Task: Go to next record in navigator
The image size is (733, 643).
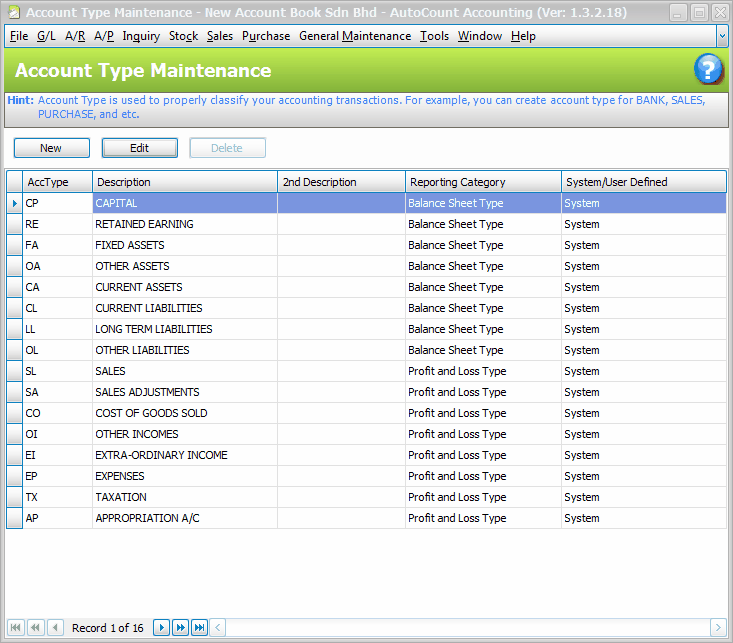Action: 161,627
